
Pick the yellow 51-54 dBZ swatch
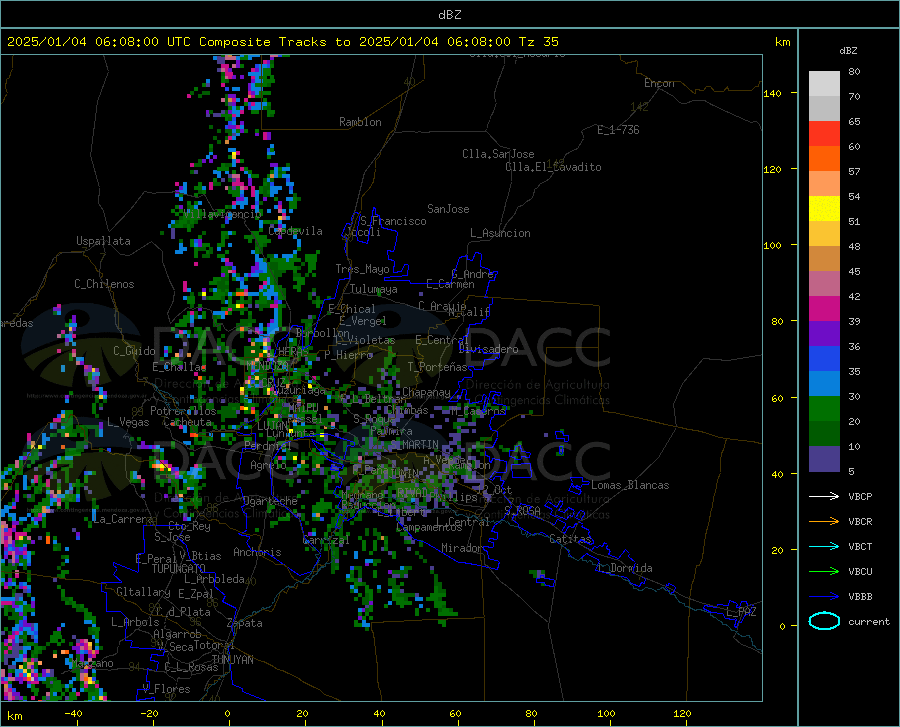tap(824, 209)
